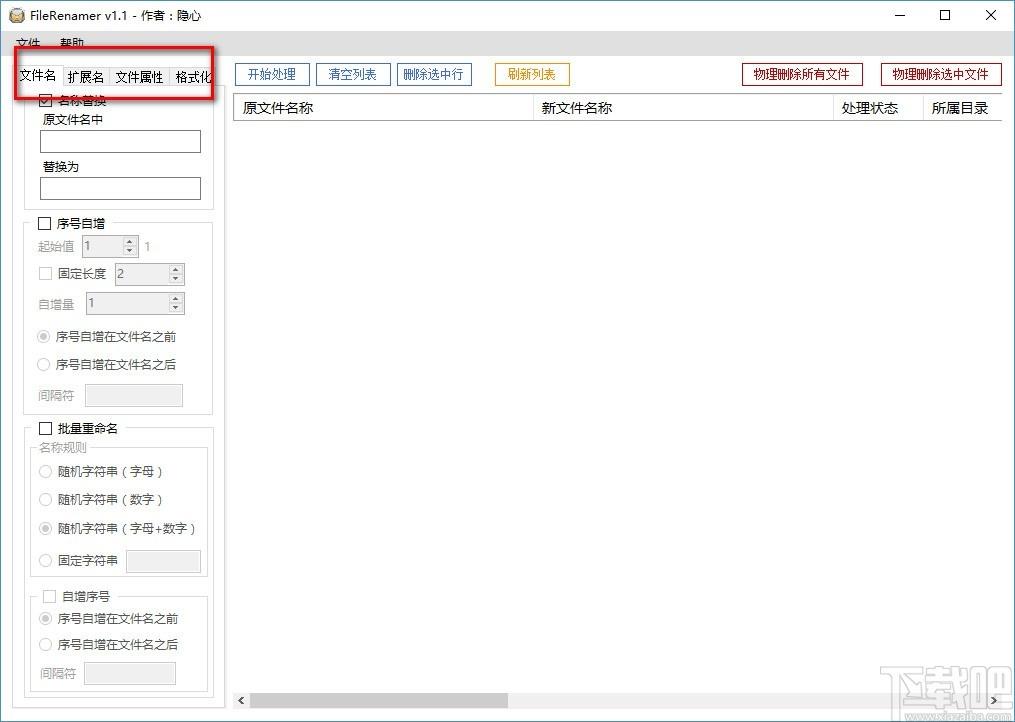The height and width of the screenshot is (722, 1015).
Task: Uncheck the 名称替换 checkbox
Action: [x=45, y=100]
